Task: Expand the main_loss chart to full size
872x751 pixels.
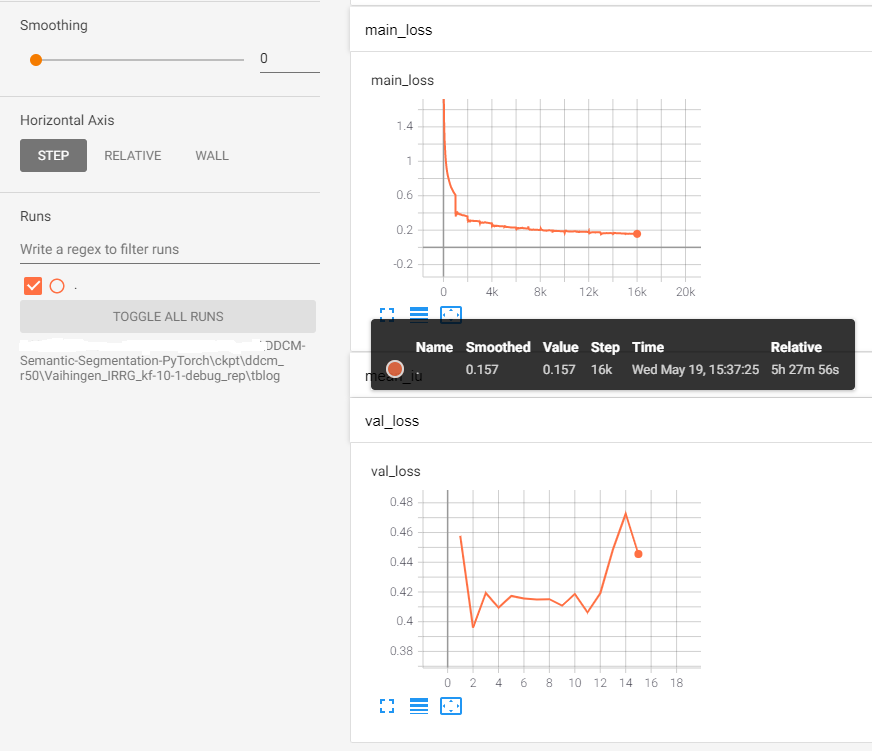Action: pos(387,315)
